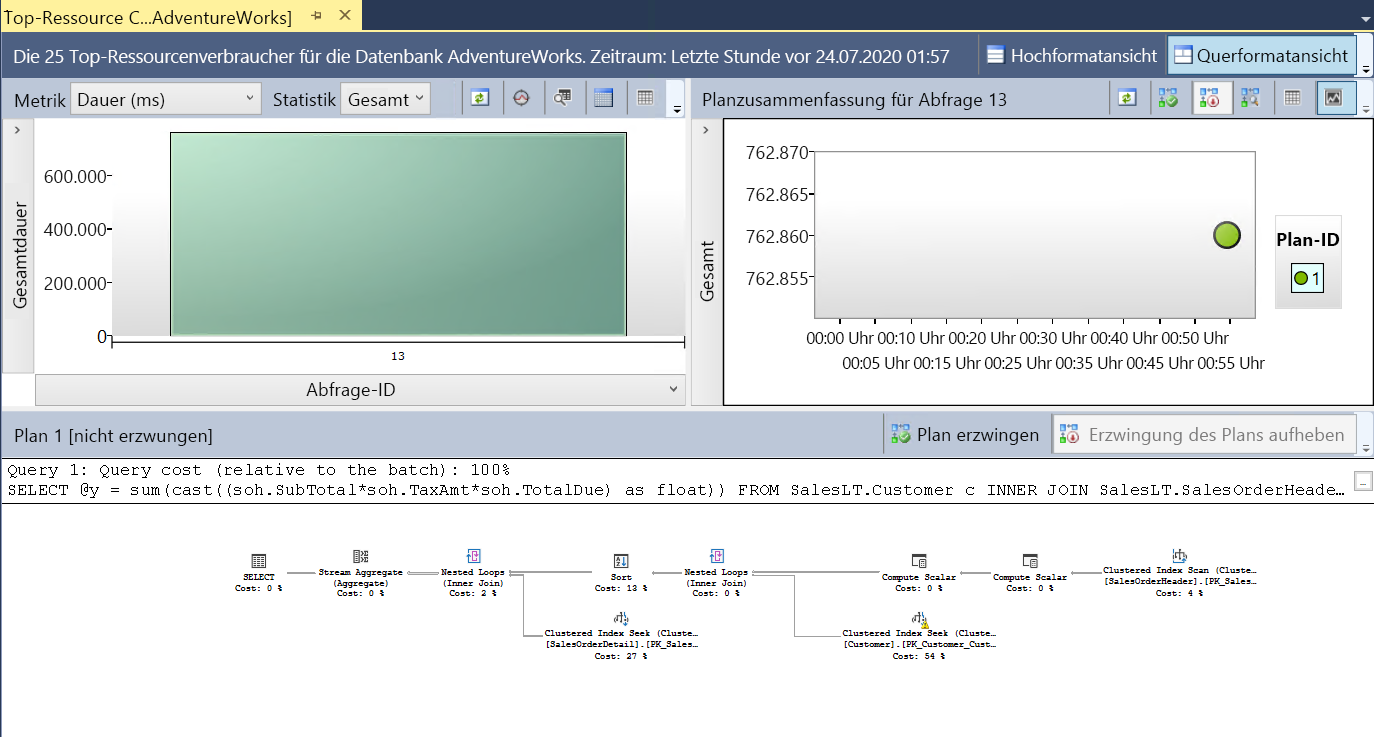The width and height of the screenshot is (1374, 737).
Task: Click Erzwingung des Plans aufheben button
Action: click(x=1204, y=435)
